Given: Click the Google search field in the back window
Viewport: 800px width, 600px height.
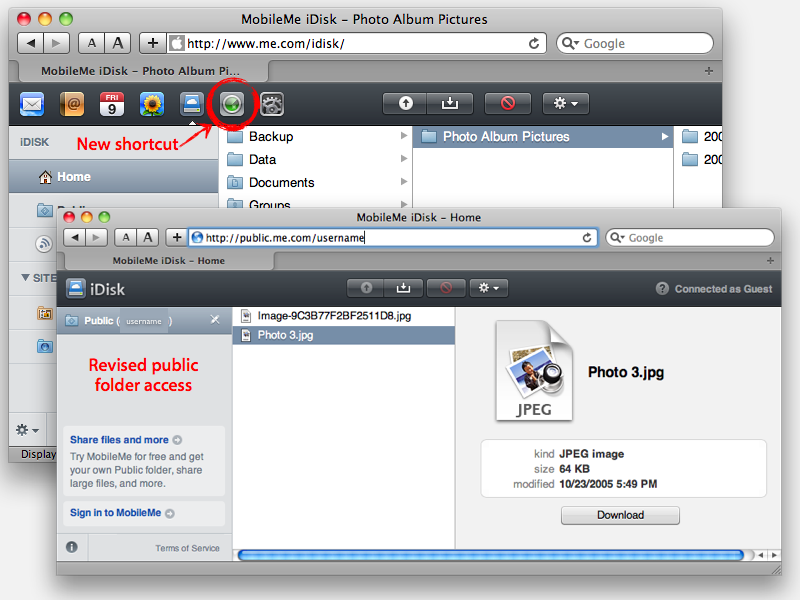Looking at the screenshot, I should [x=635, y=43].
